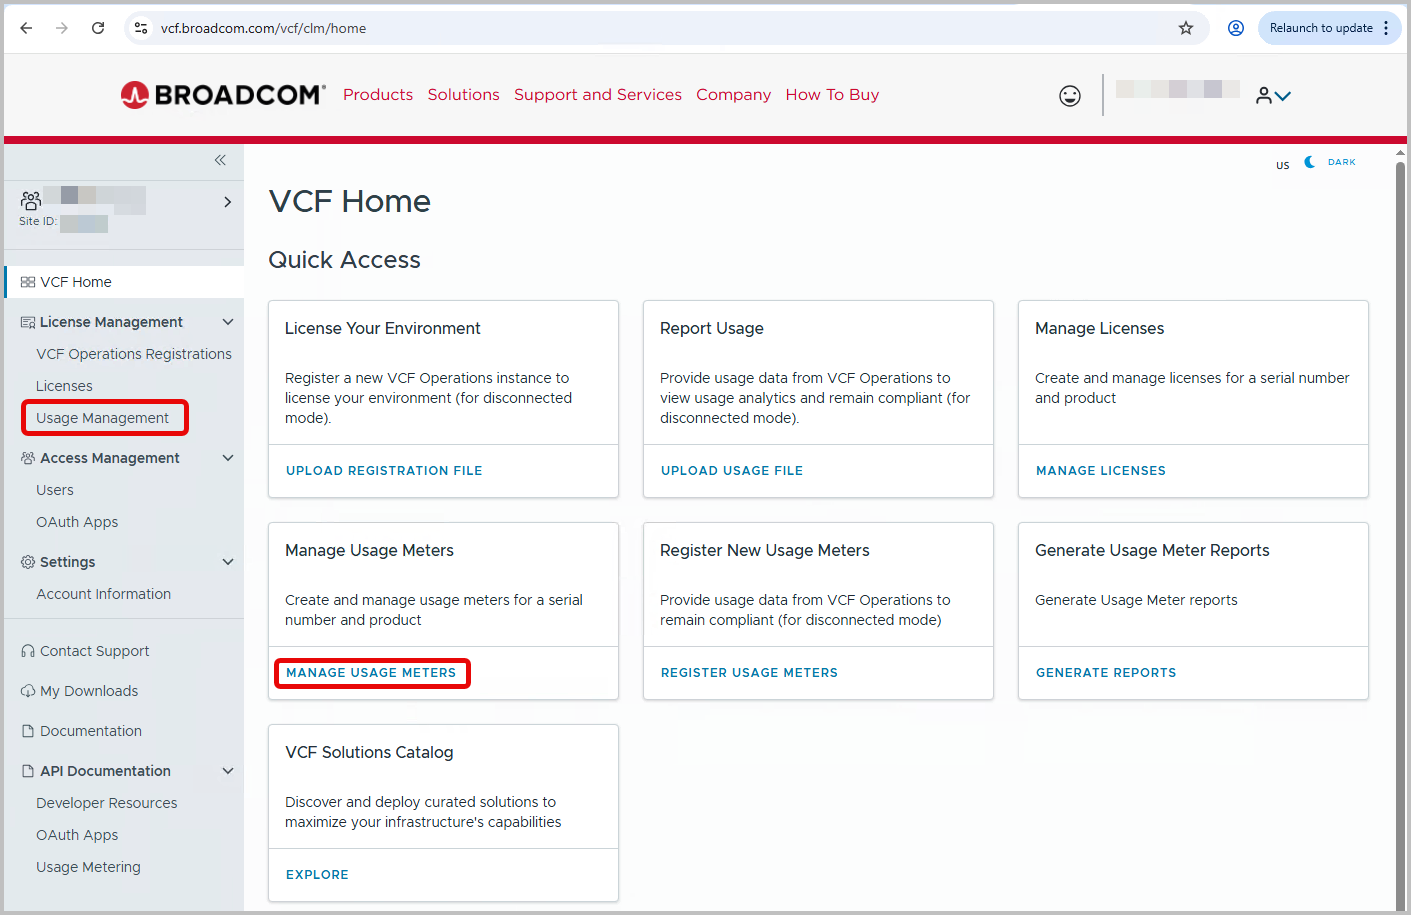Screen dimensions: 1411x915
Task: Click the License Management icon
Action: tap(28, 322)
